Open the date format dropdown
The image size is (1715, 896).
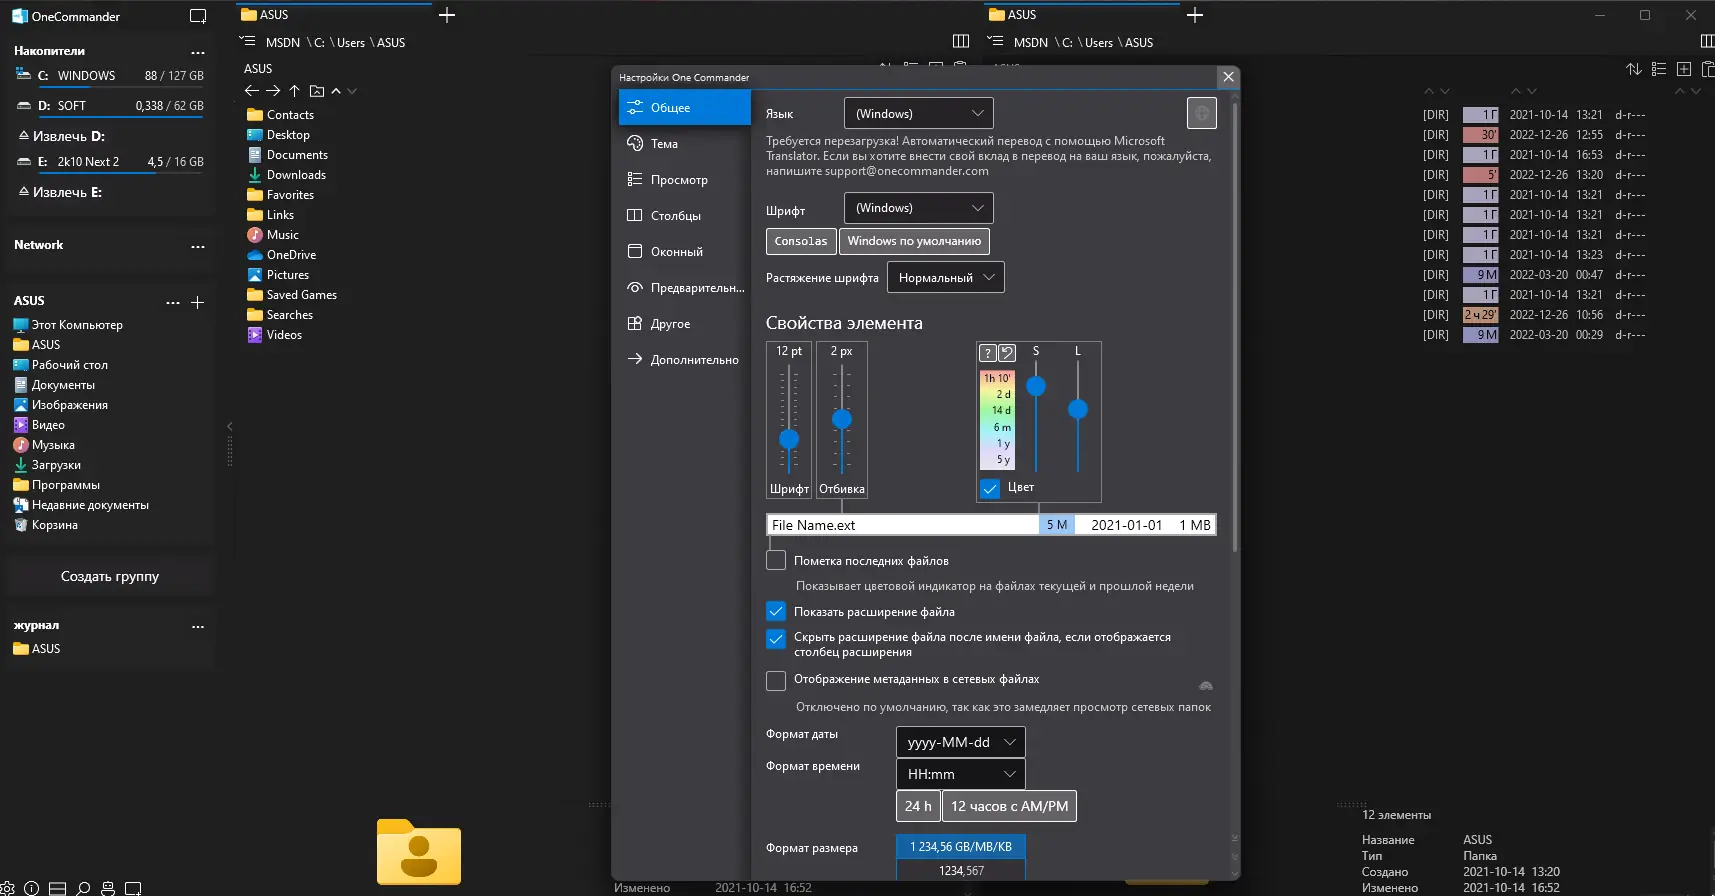coord(960,742)
